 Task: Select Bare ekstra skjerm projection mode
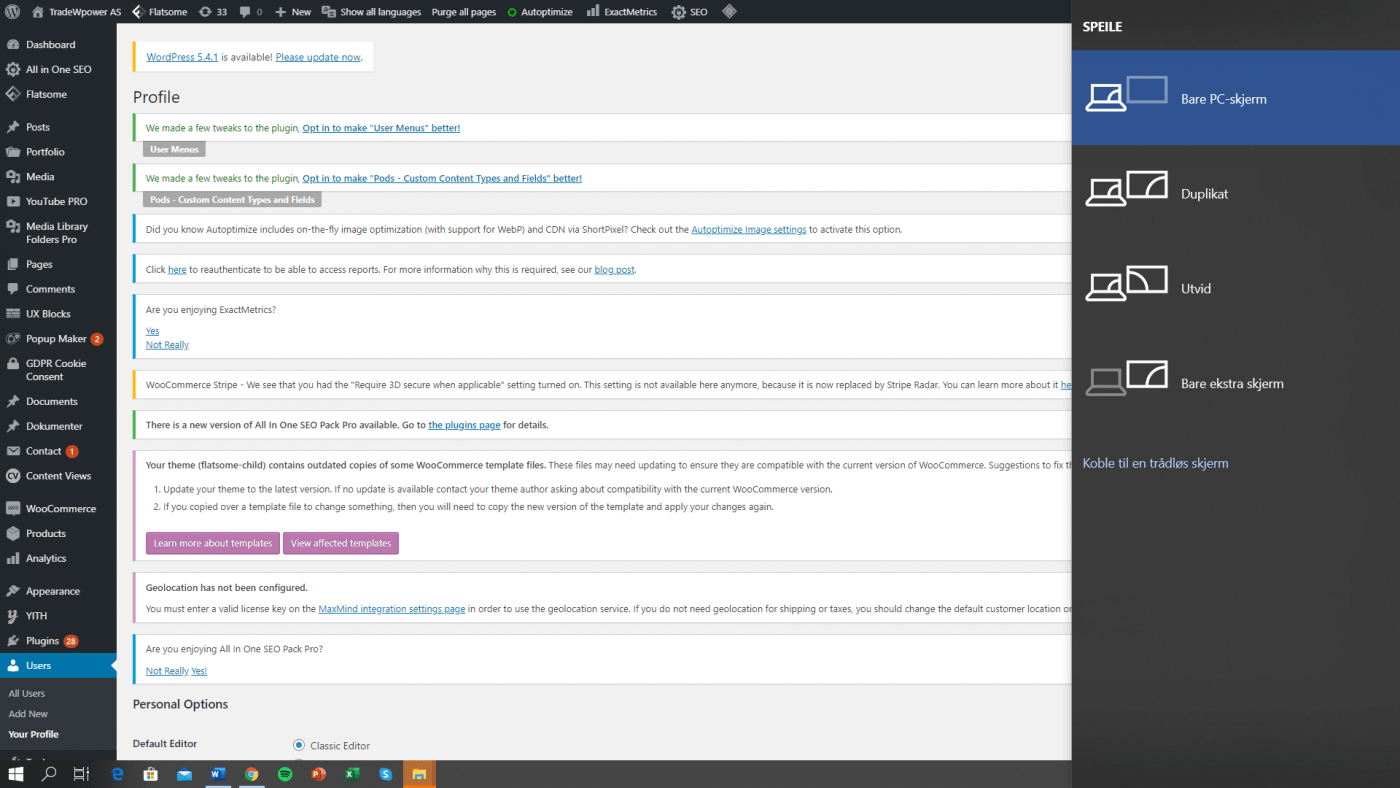point(1236,383)
